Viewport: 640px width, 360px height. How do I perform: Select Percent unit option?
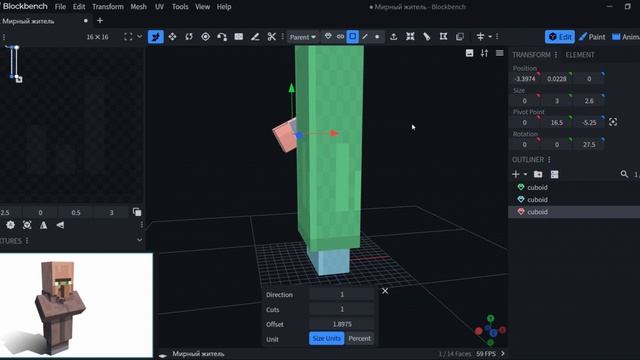click(x=360, y=338)
